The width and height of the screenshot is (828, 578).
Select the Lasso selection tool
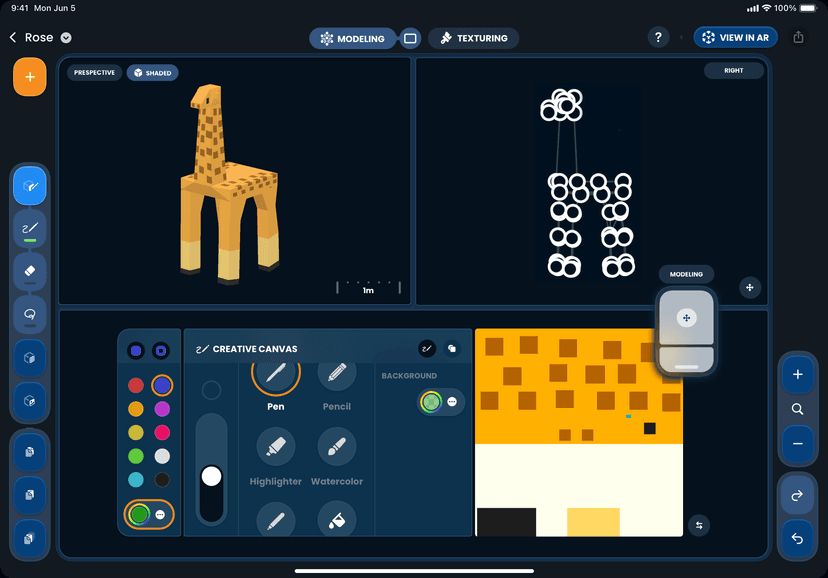point(30,314)
